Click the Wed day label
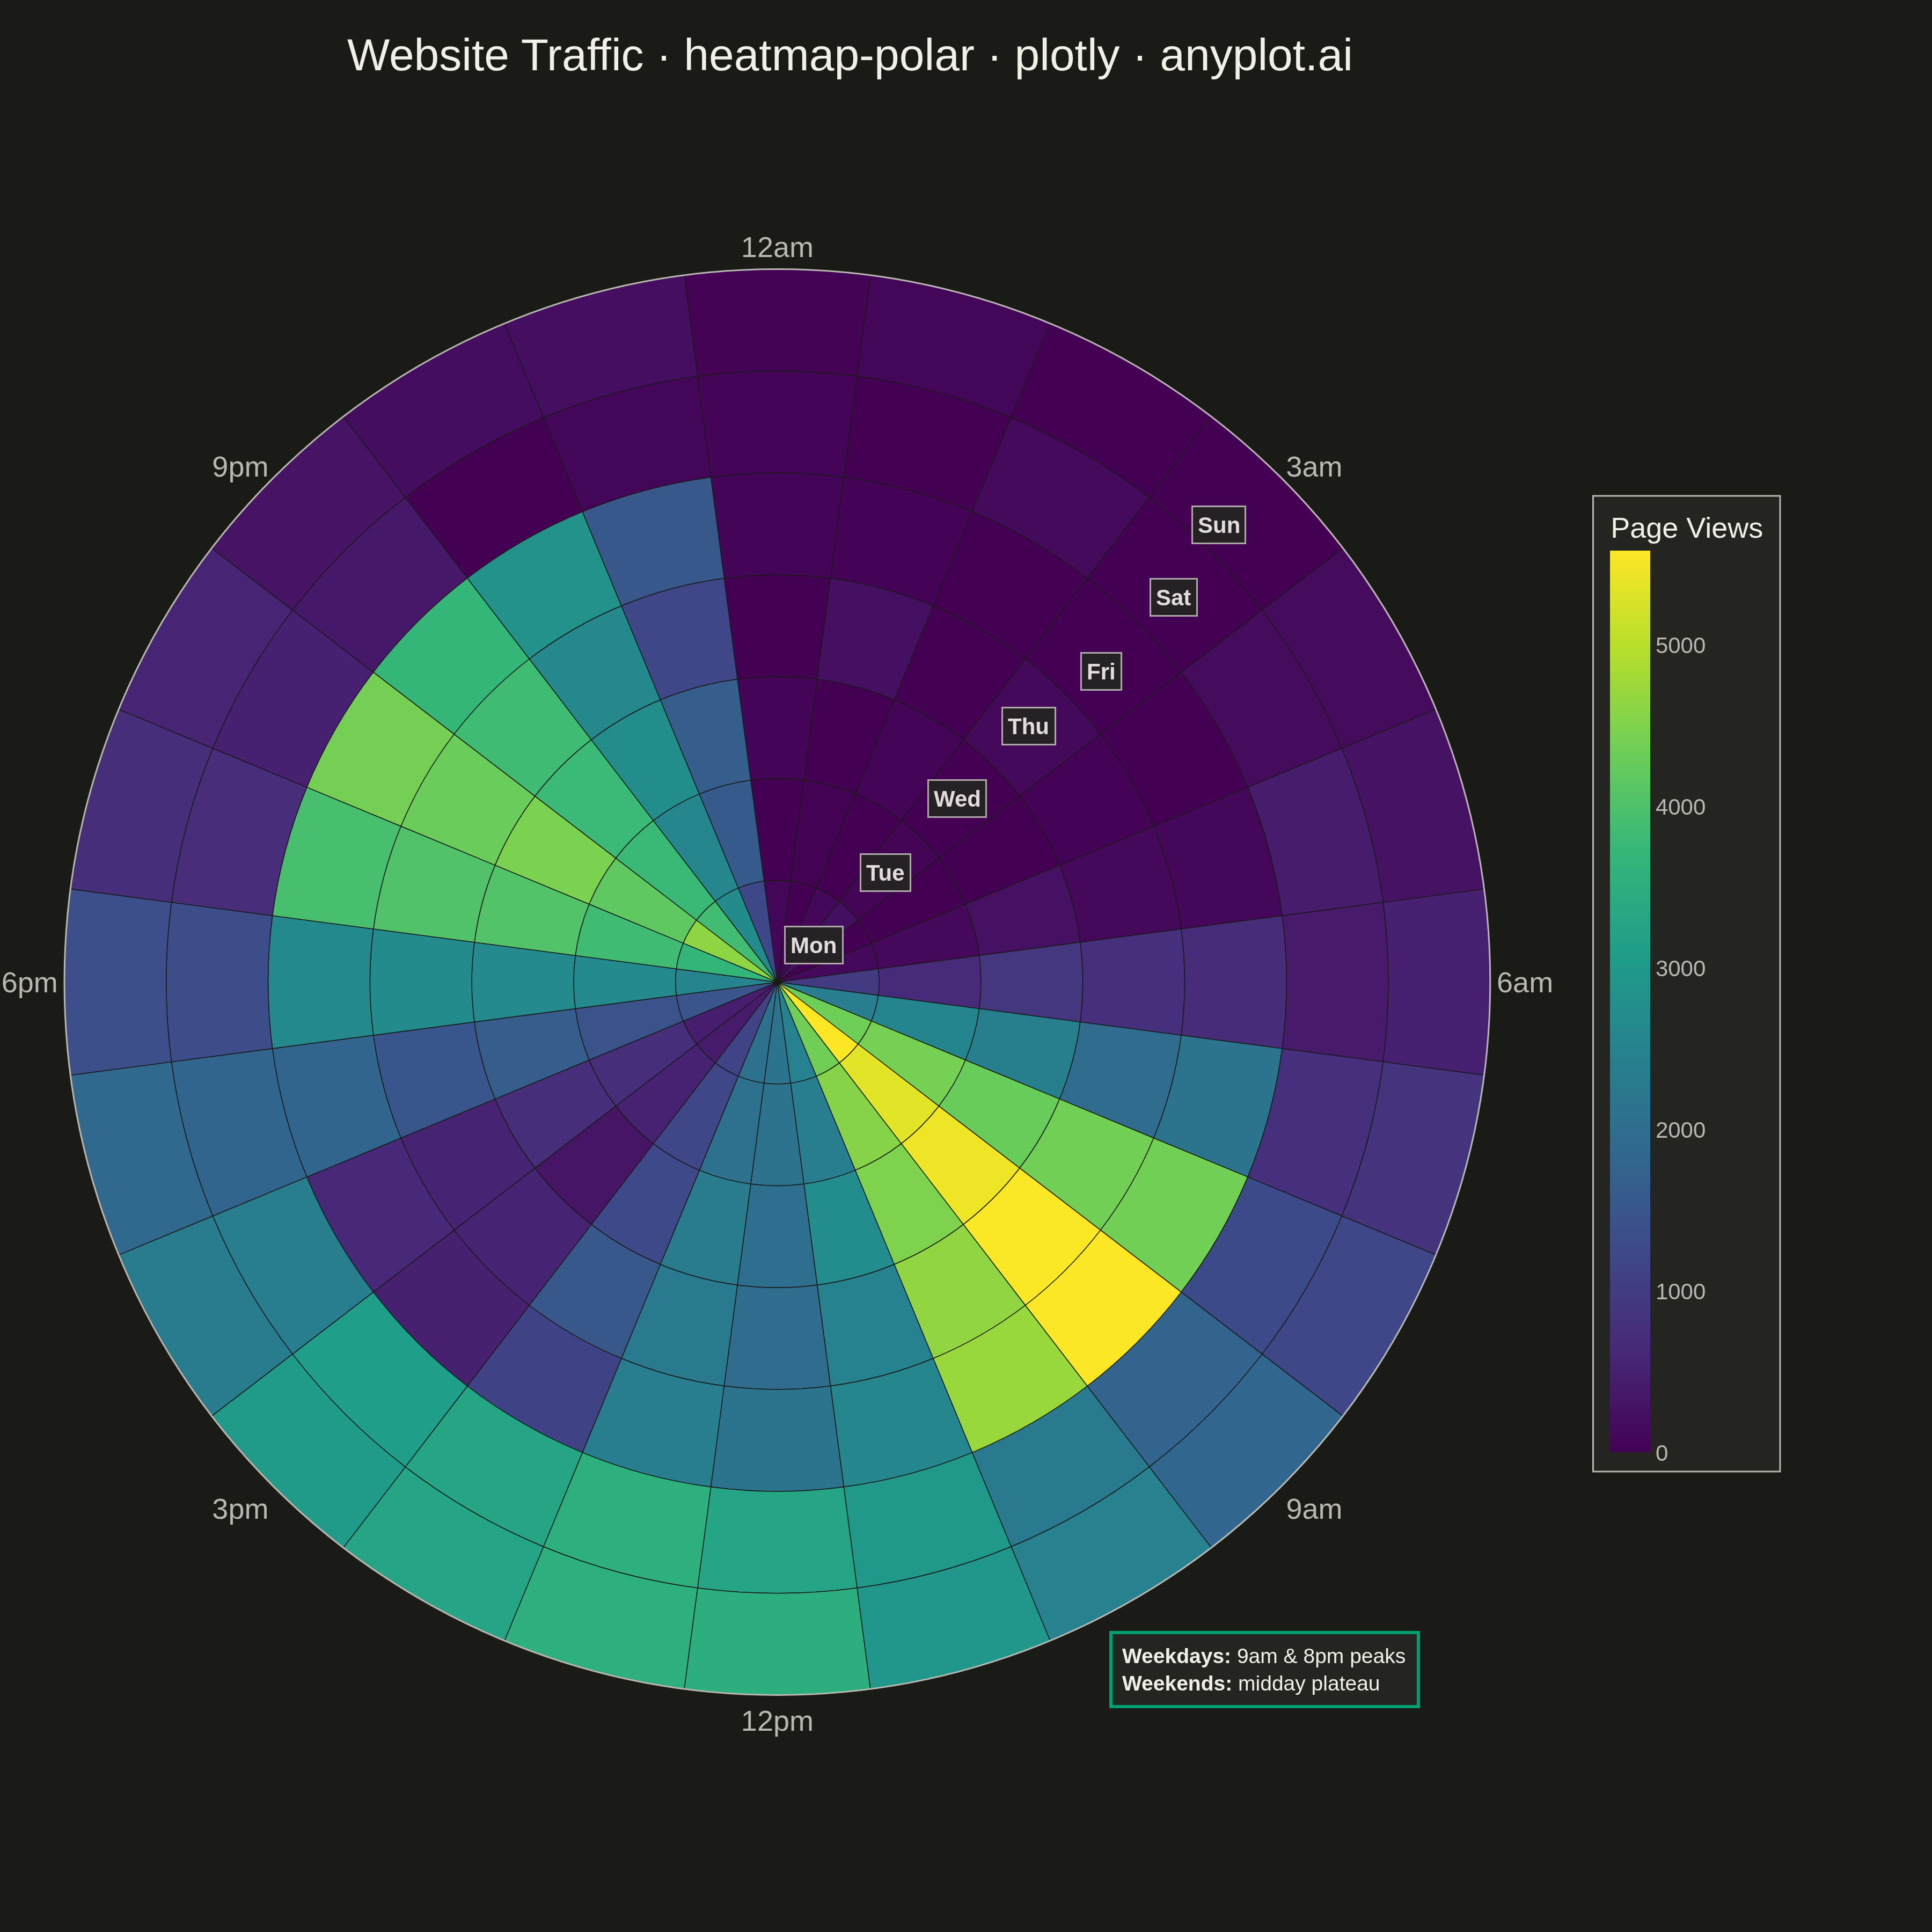Image resolution: width=1932 pixels, height=1932 pixels. 957,799
